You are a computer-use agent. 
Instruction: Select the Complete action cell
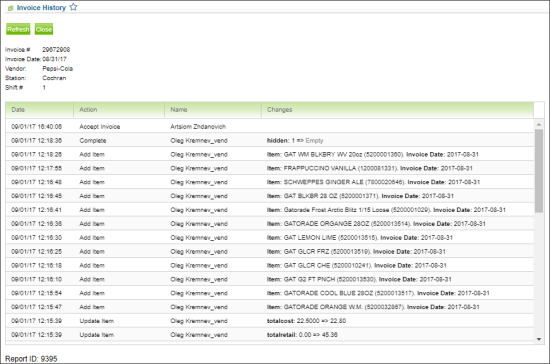pyautogui.click(x=93, y=141)
